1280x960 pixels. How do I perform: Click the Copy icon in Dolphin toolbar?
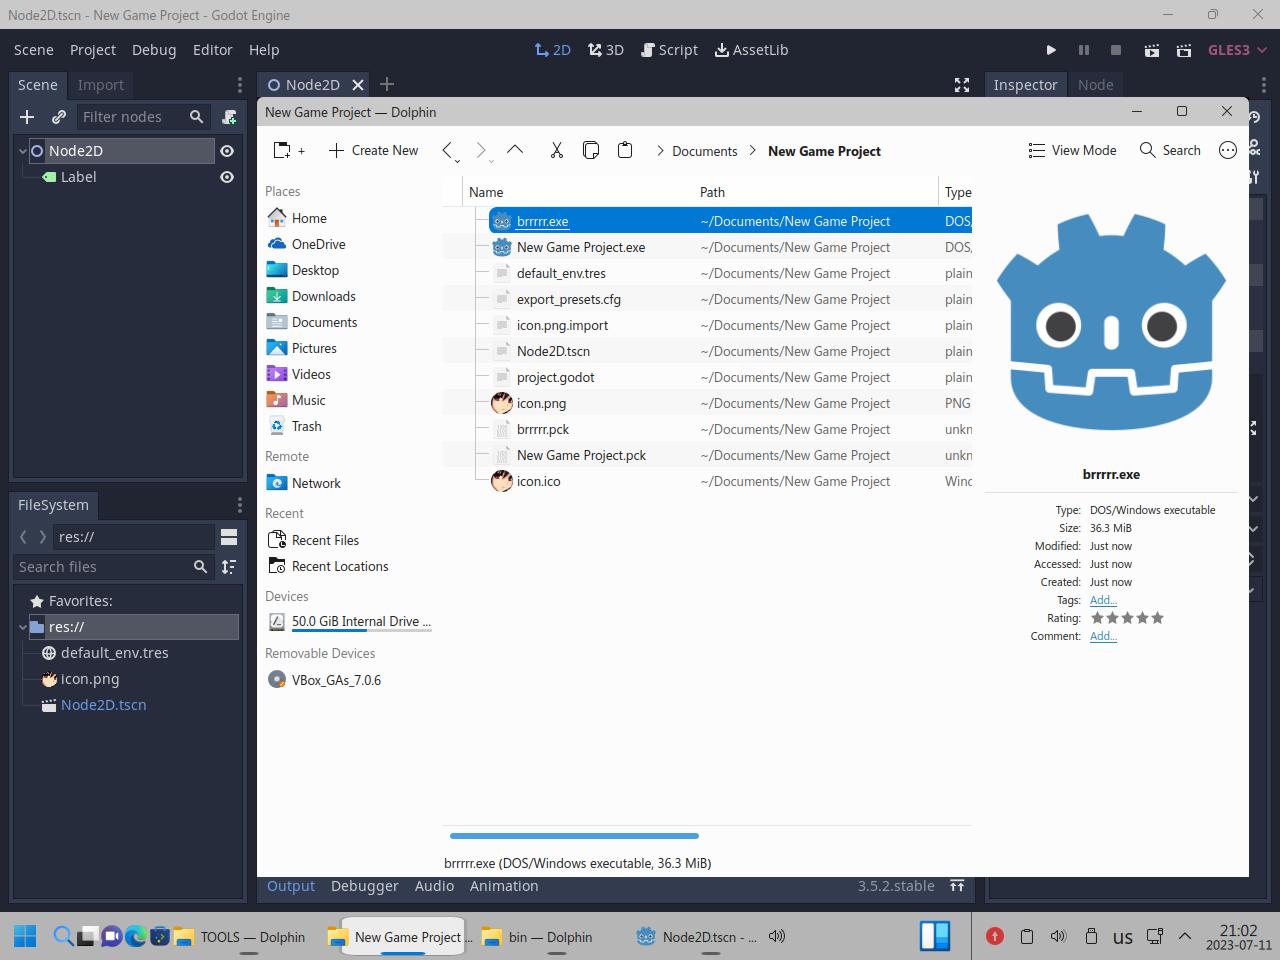click(x=591, y=150)
